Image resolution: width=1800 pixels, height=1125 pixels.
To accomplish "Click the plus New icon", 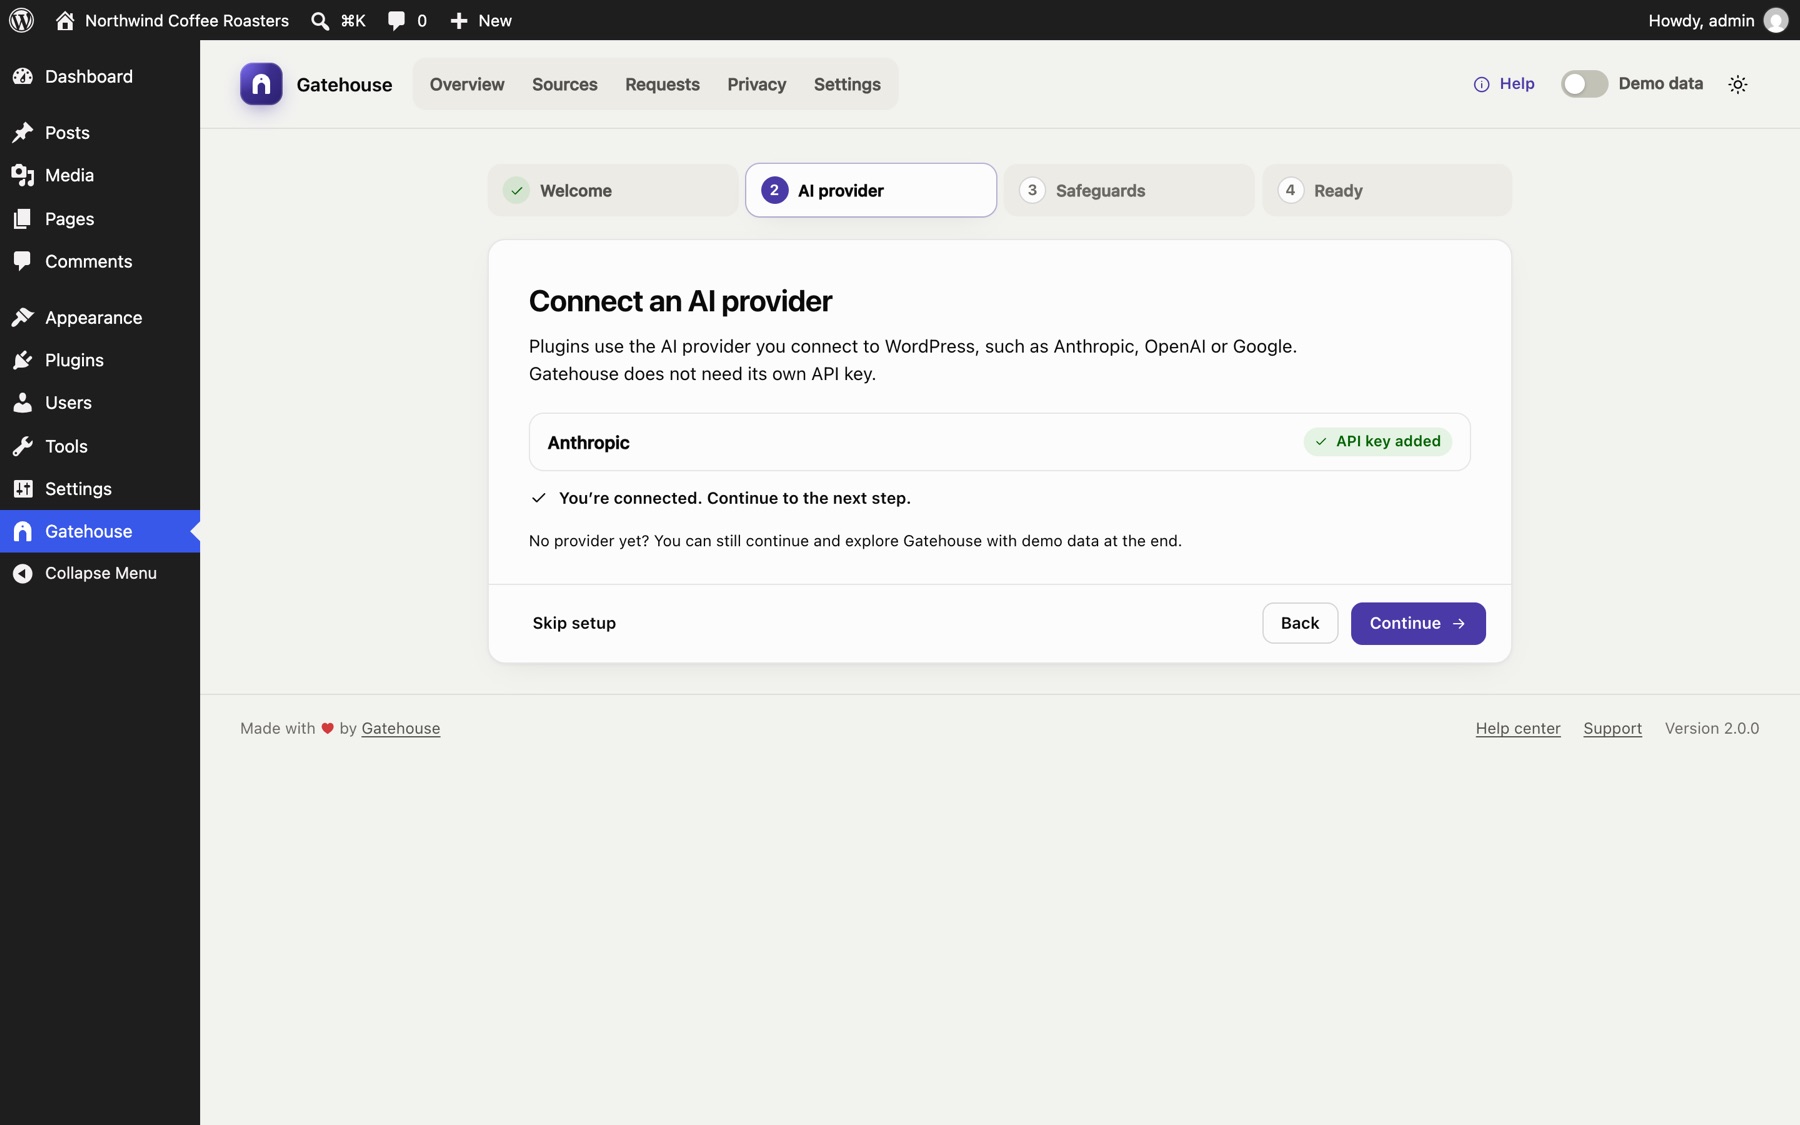I will pos(459,20).
